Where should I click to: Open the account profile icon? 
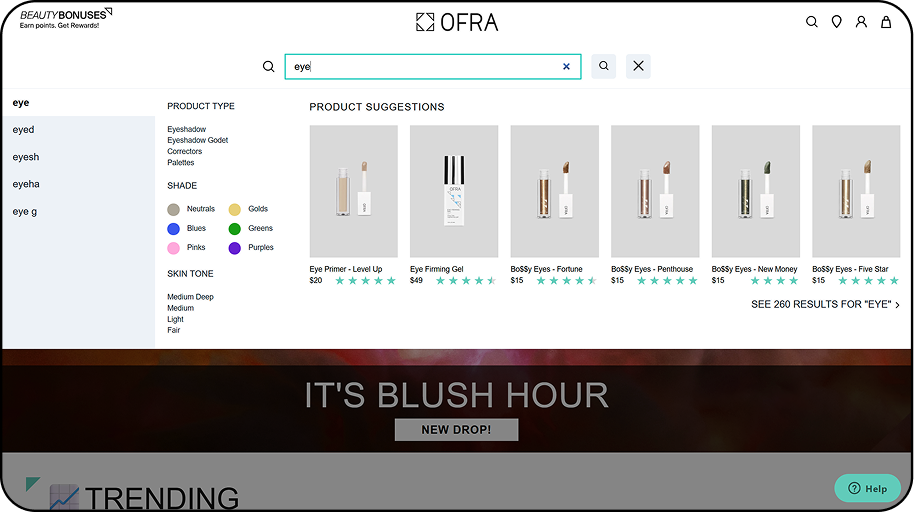pyautogui.click(x=861, y=22)
